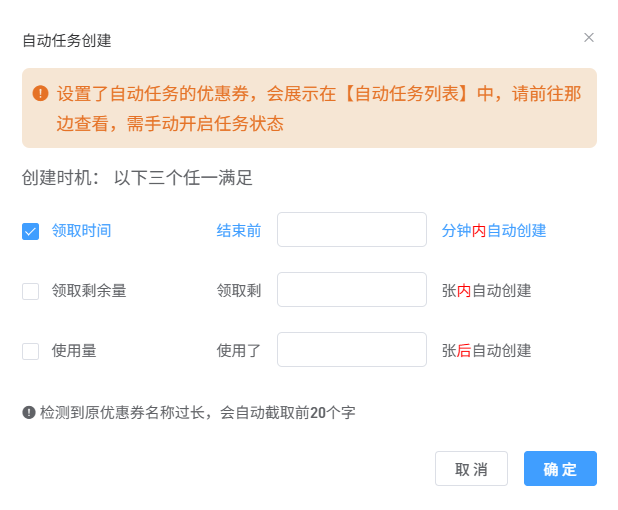Select the input field after 使用了
Viewport: 618px width, 510px height.
pos(351,350)
